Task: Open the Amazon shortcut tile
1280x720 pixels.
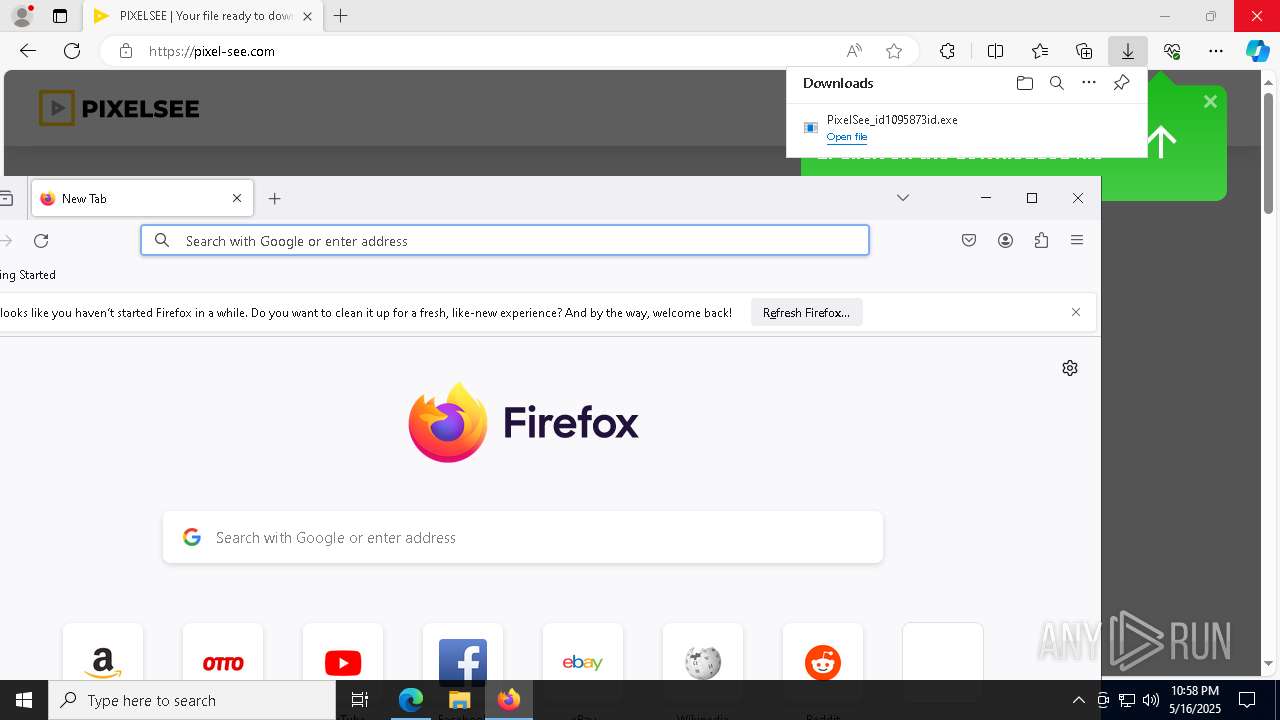Action: (103, 662)
